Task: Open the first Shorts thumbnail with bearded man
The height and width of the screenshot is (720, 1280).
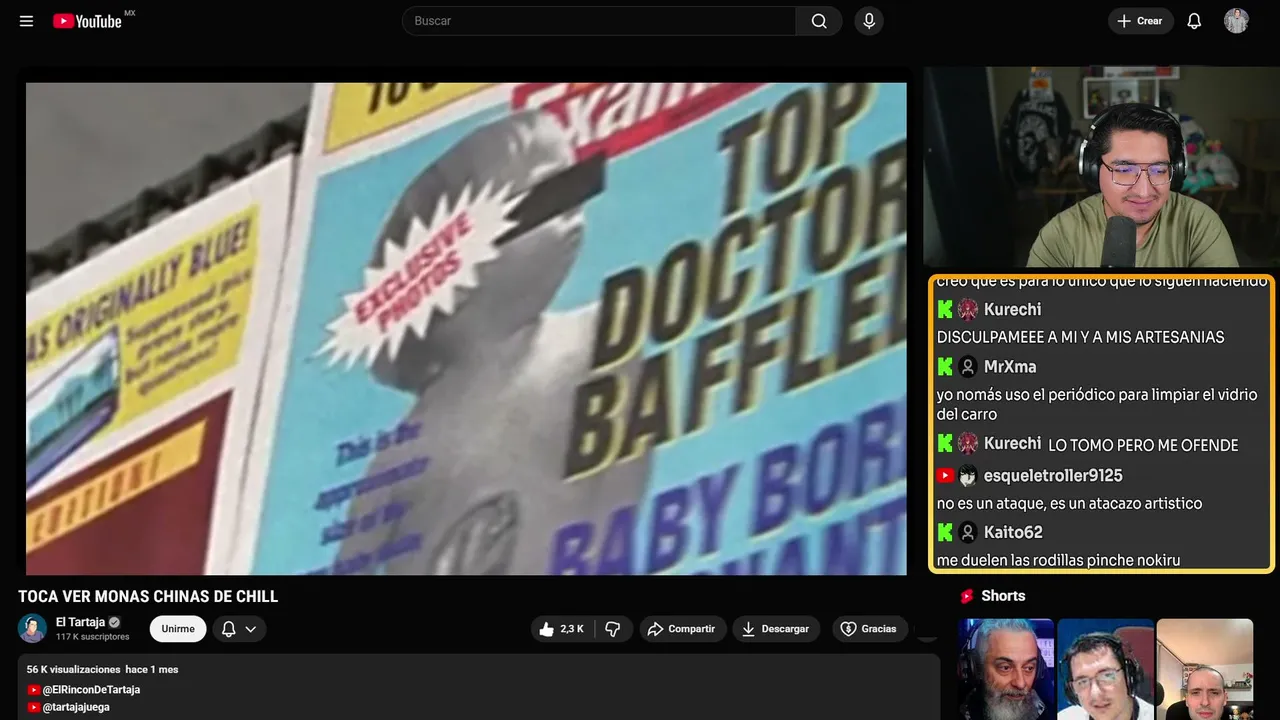Action: click(1006, 669)
